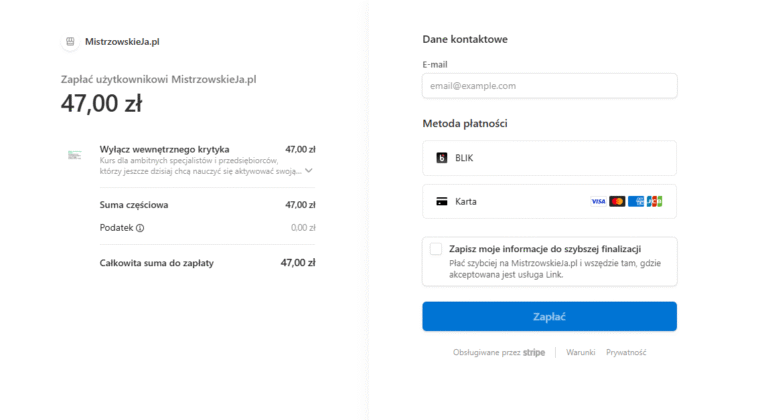The image size is (768, 420).
Task: Open the Warunki terms link
Action: [x=581, y=352]
